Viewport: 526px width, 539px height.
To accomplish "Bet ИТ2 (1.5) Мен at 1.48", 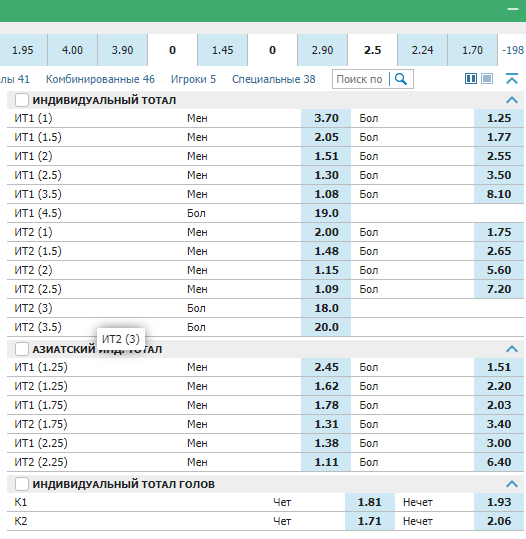I will (326, 251).
